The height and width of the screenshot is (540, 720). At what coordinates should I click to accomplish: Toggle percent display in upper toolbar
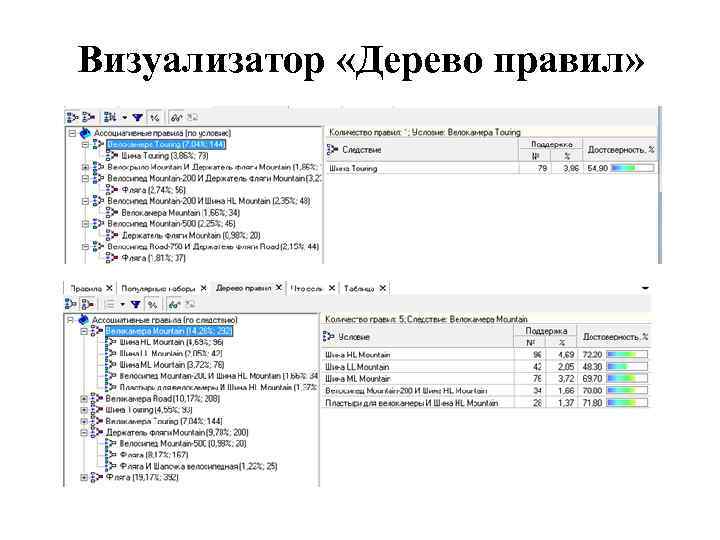coord(154,118)
